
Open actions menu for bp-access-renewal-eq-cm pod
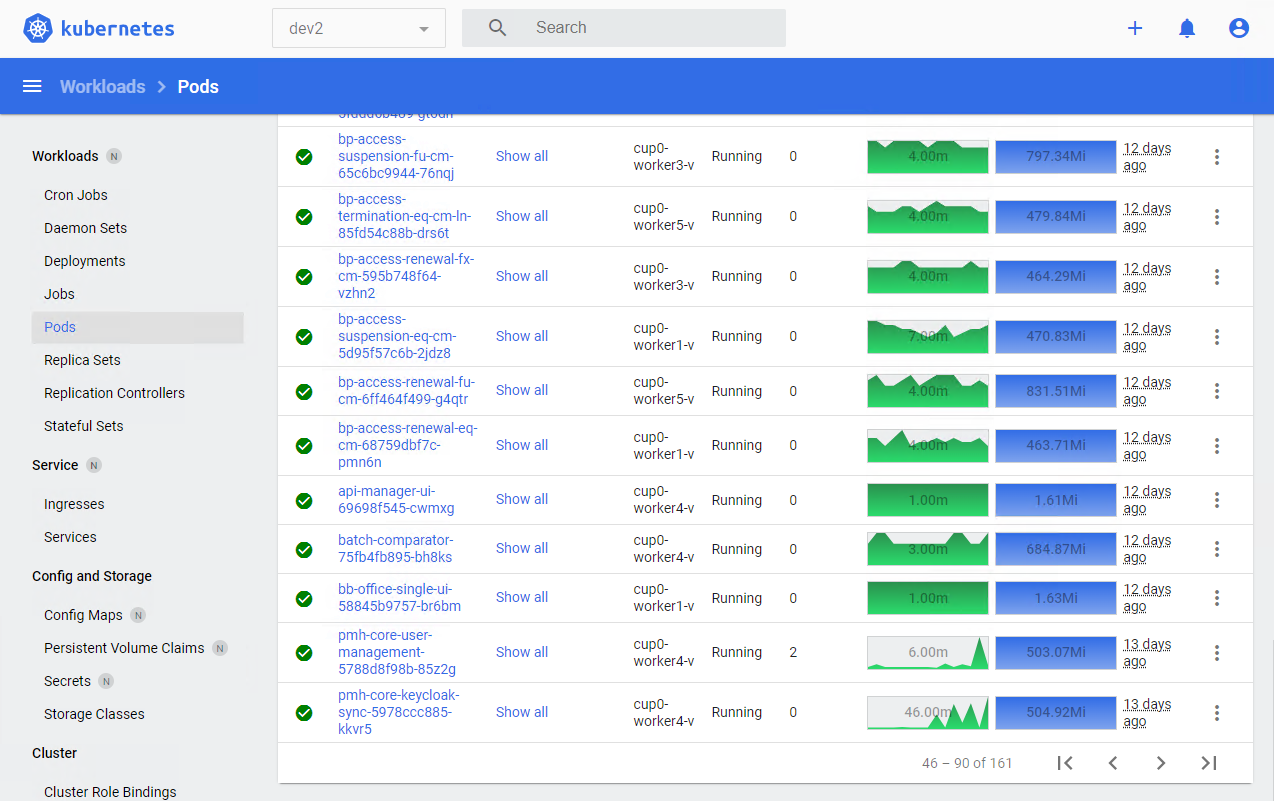click(x=1217, y=445)
